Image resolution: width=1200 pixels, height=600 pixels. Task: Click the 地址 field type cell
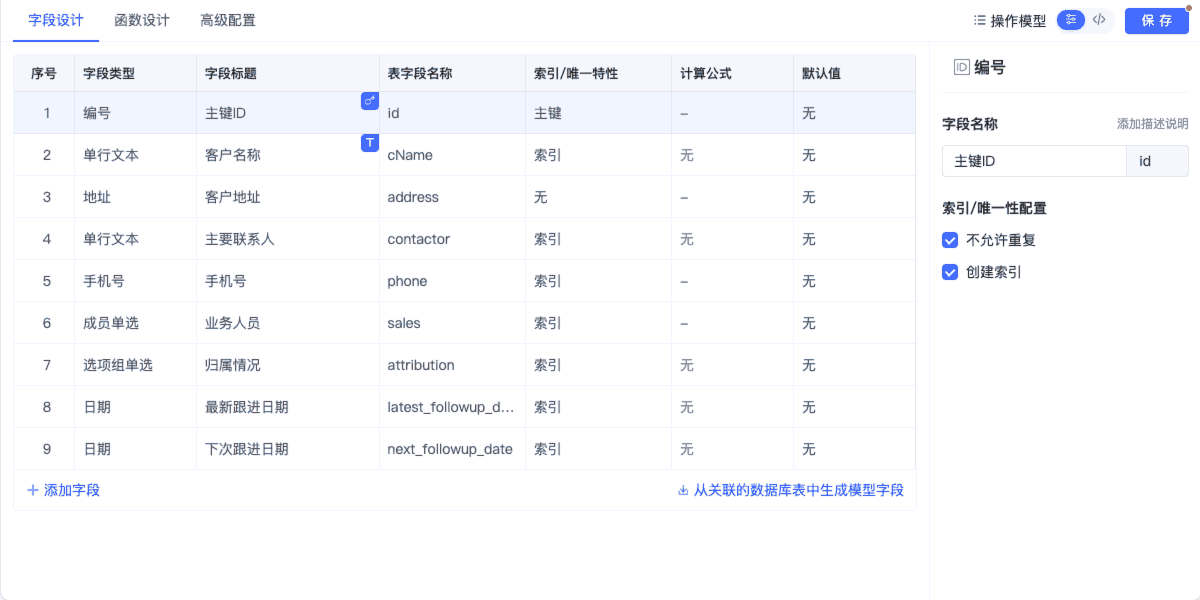(136, 197)
